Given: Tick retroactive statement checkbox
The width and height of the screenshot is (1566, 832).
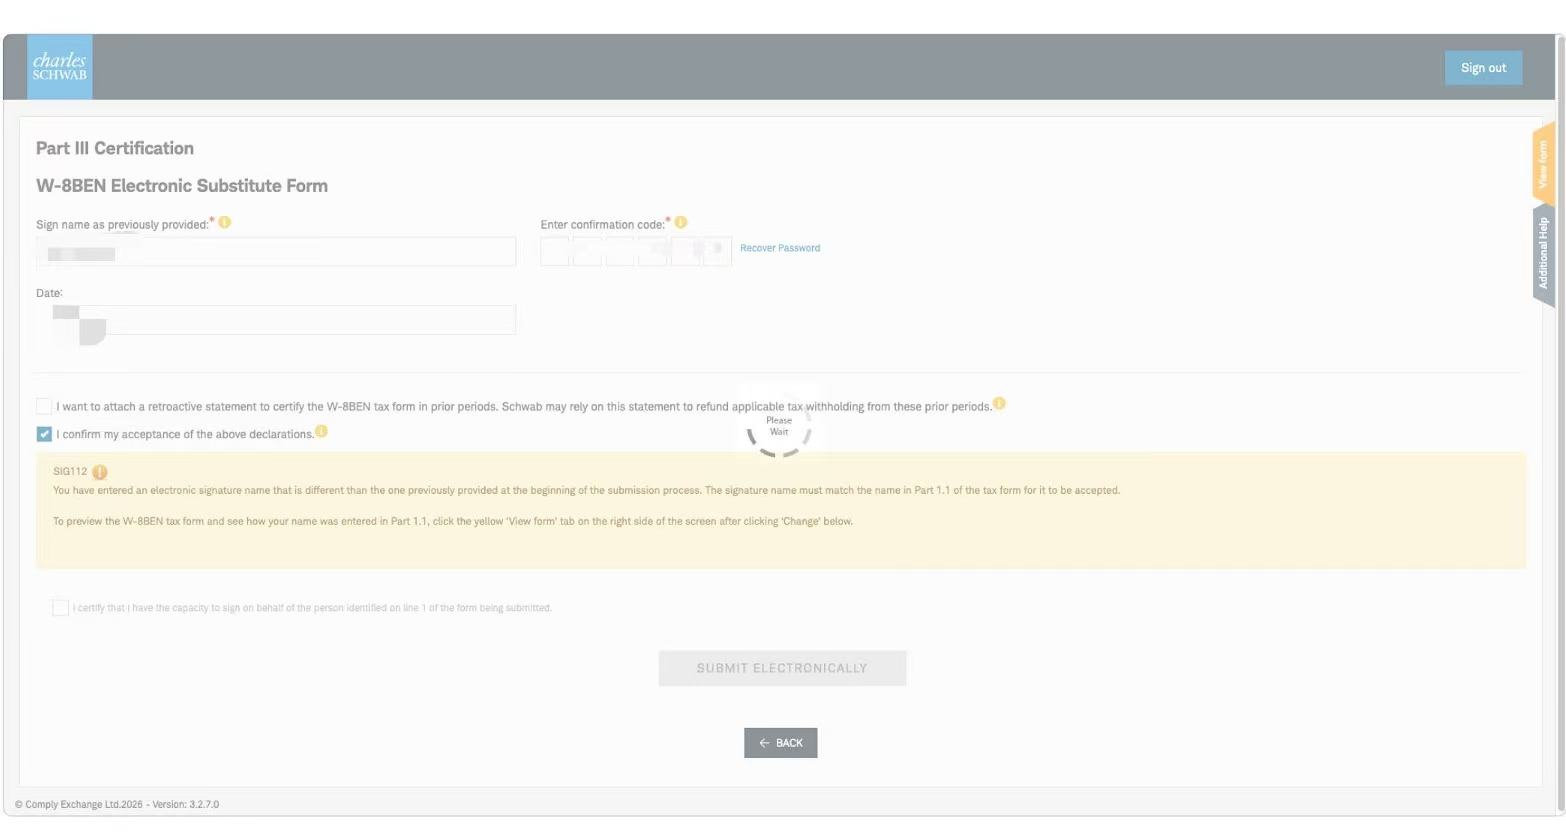Looking at the screenshot, I should point(44,406).
